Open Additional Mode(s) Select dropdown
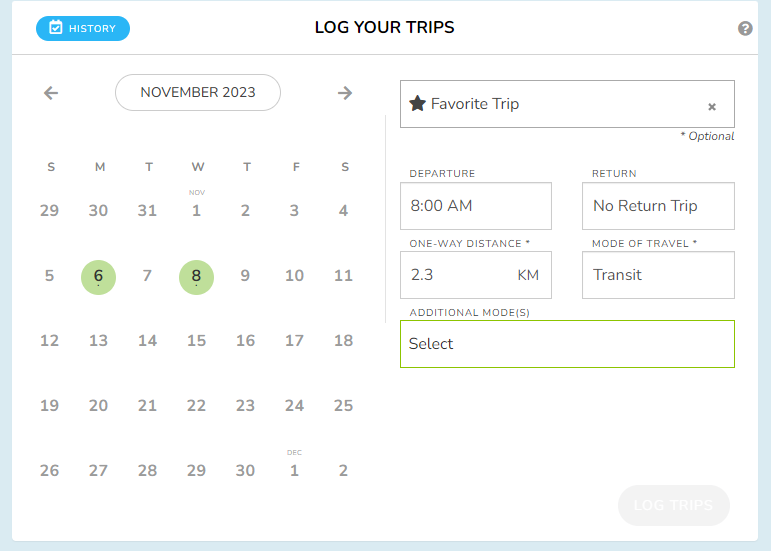Screen dimensions: 771x551 567,344
